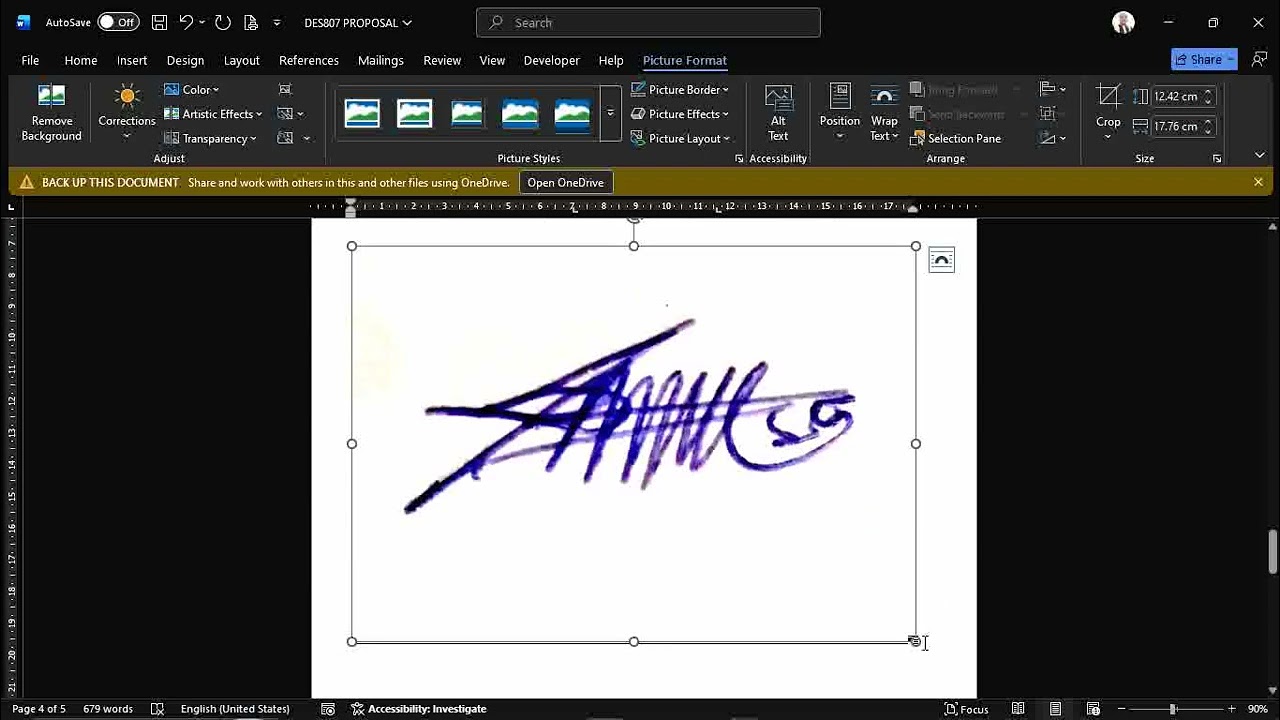Click the Search box

click(x=648, y=22)
